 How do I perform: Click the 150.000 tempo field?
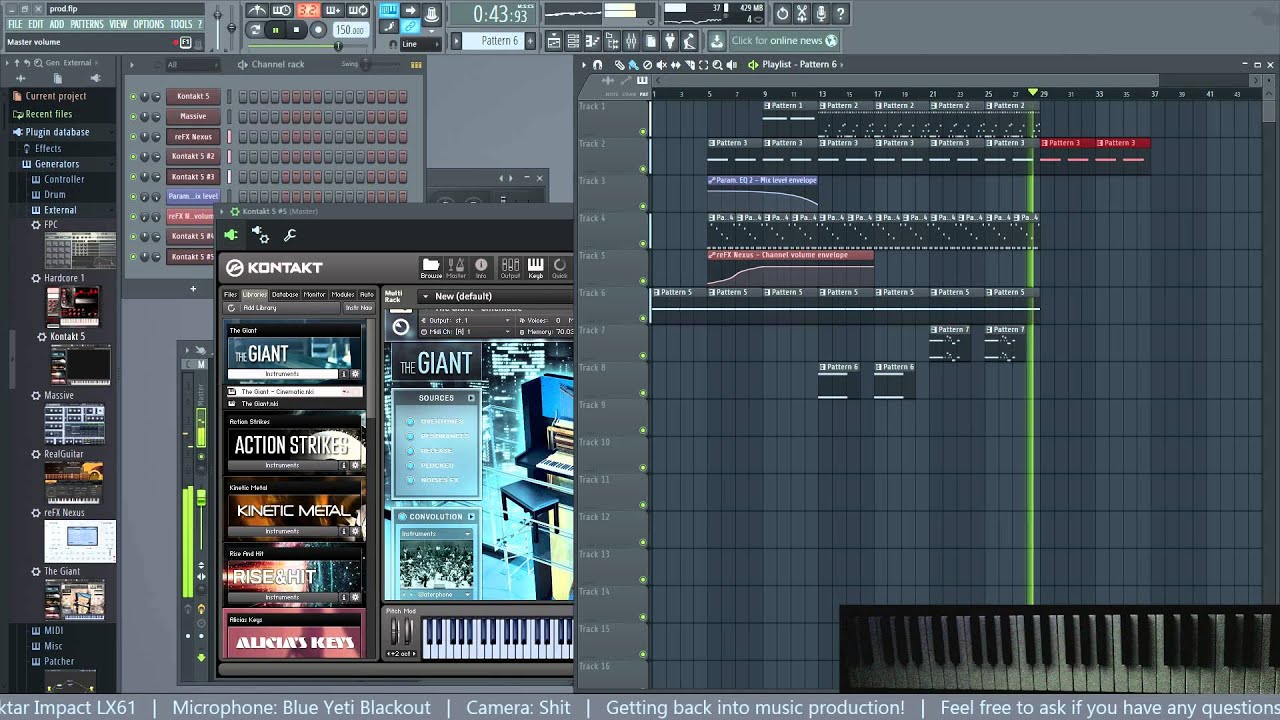coord(350,30)
